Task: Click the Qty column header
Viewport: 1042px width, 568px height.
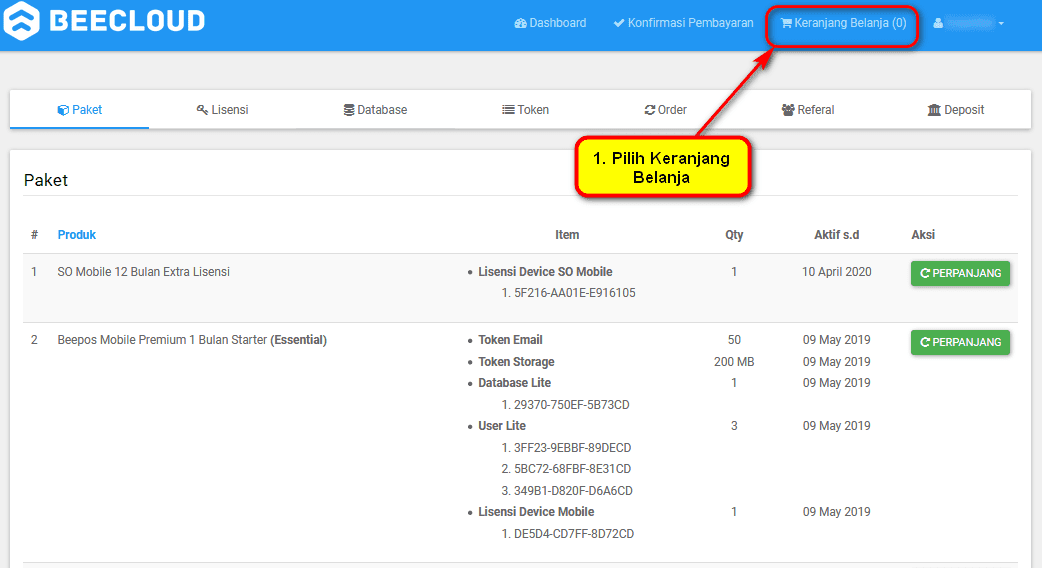Action: [734, 235]
